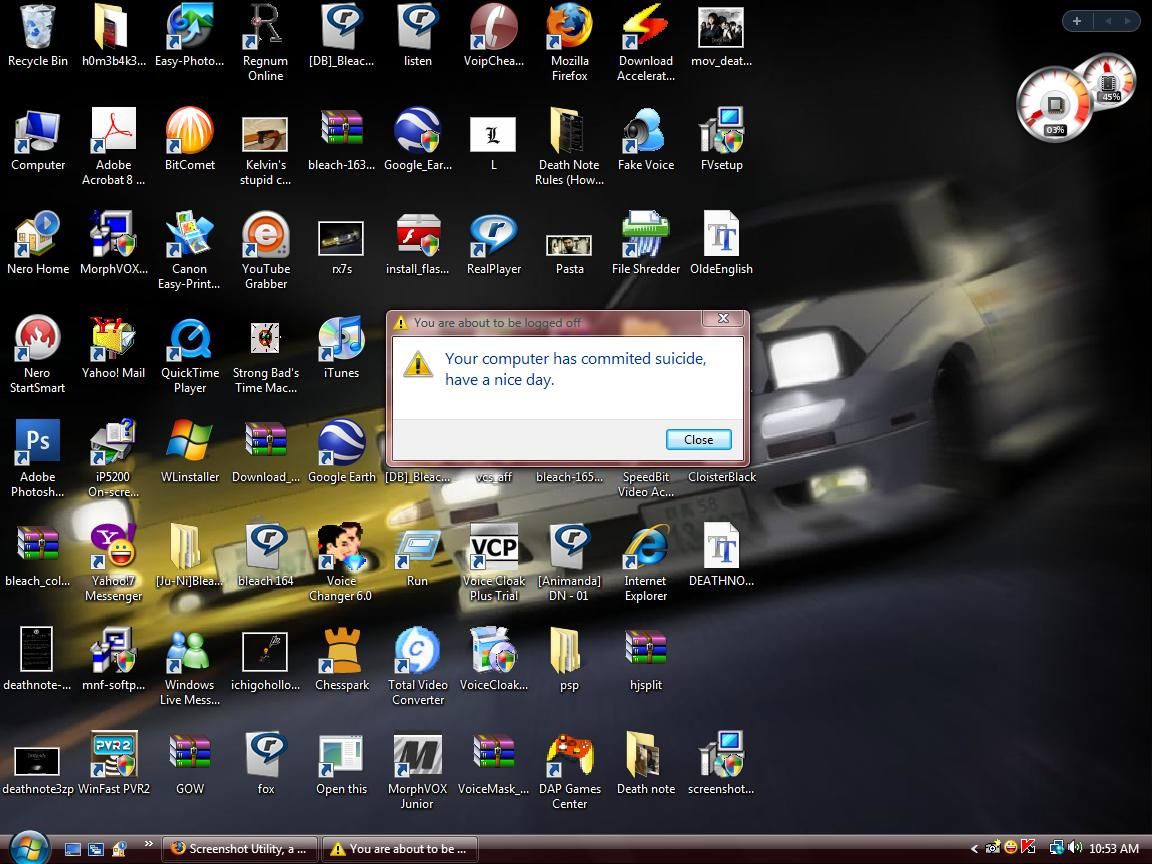This screenshot has width=1152, height=864.
Task: Select the Recycle Bin icon
Action: tap(37, 35)
